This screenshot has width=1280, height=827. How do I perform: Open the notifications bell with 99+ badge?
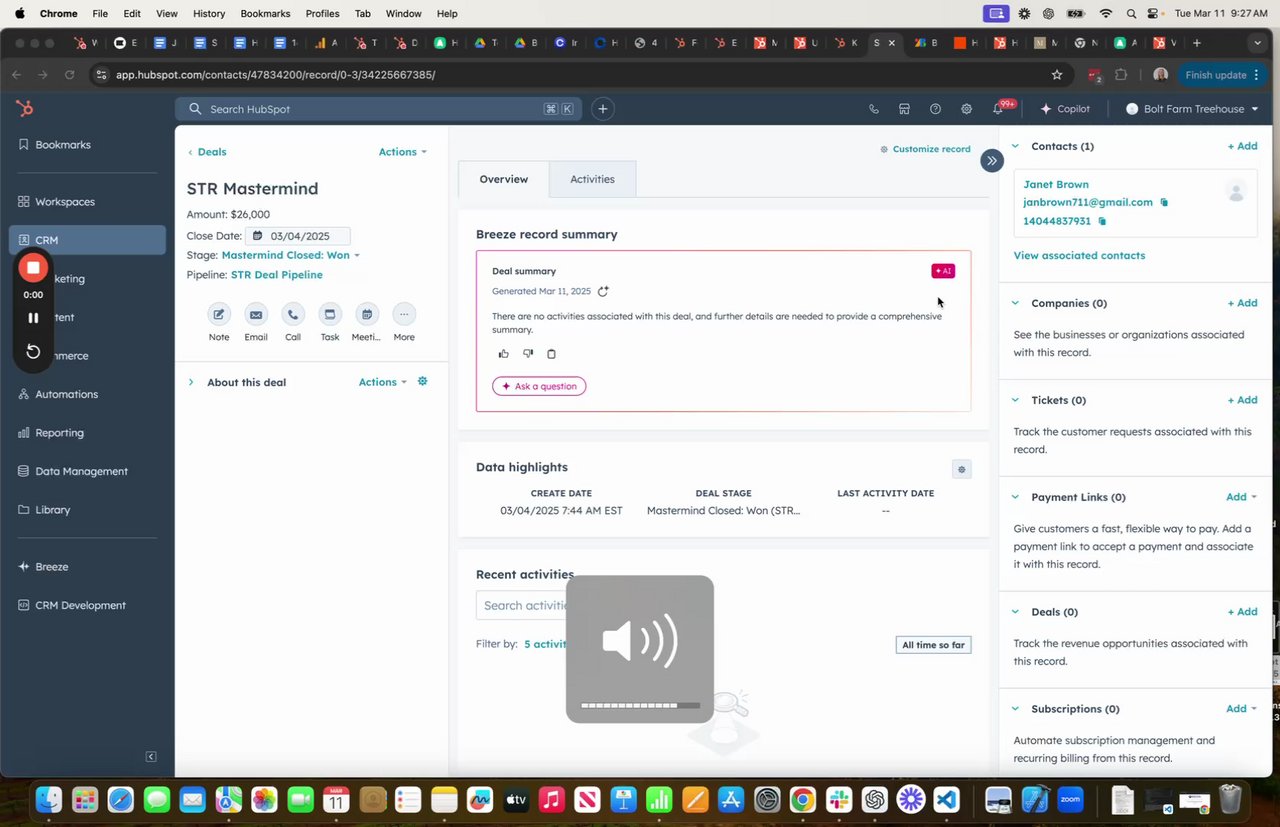click(x=998, y=109)
